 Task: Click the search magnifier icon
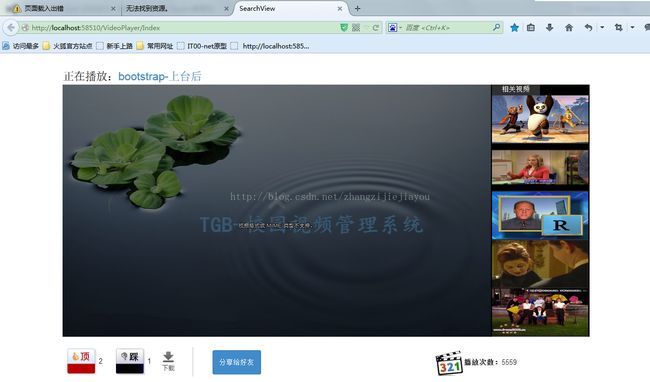pos(496,27)
